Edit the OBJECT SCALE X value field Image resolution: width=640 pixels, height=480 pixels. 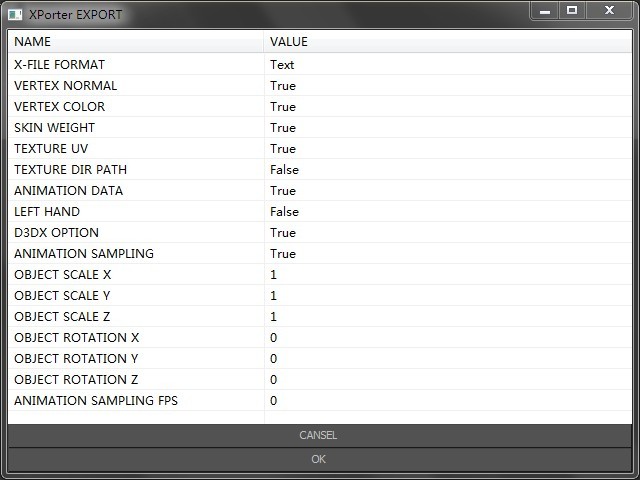[274, 275]
